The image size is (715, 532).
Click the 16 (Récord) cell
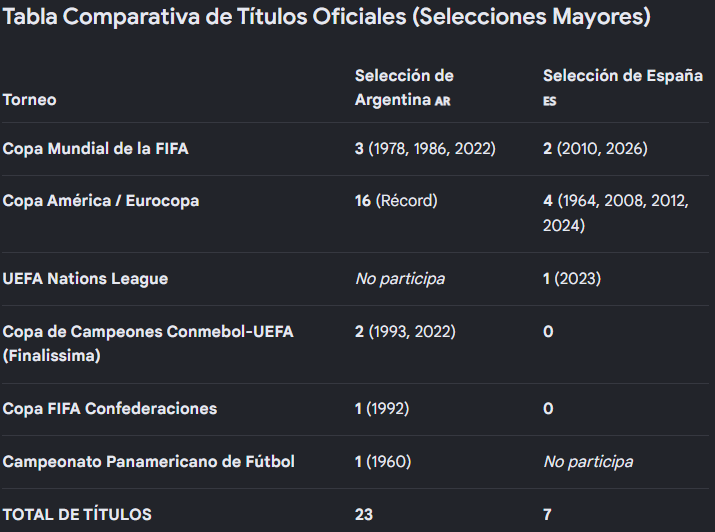(396, 201)
